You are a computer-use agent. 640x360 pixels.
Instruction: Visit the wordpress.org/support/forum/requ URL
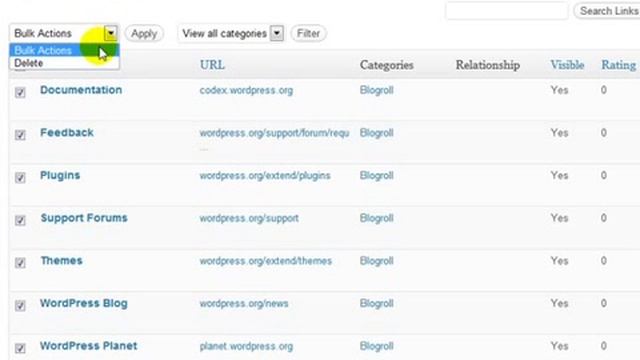[274, 133]
